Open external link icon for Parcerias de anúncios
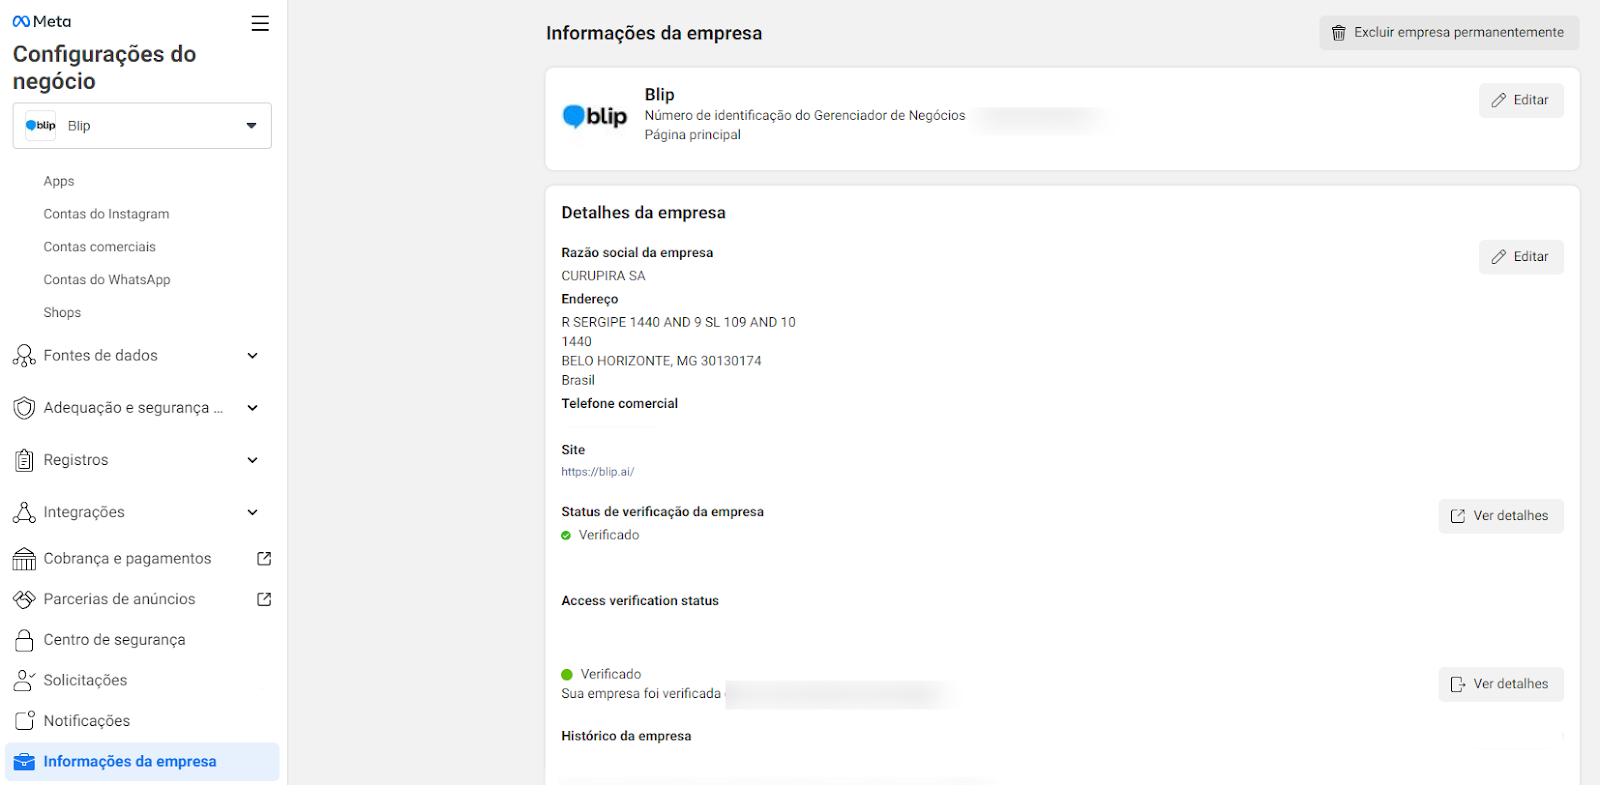 (x=264, y=599)
